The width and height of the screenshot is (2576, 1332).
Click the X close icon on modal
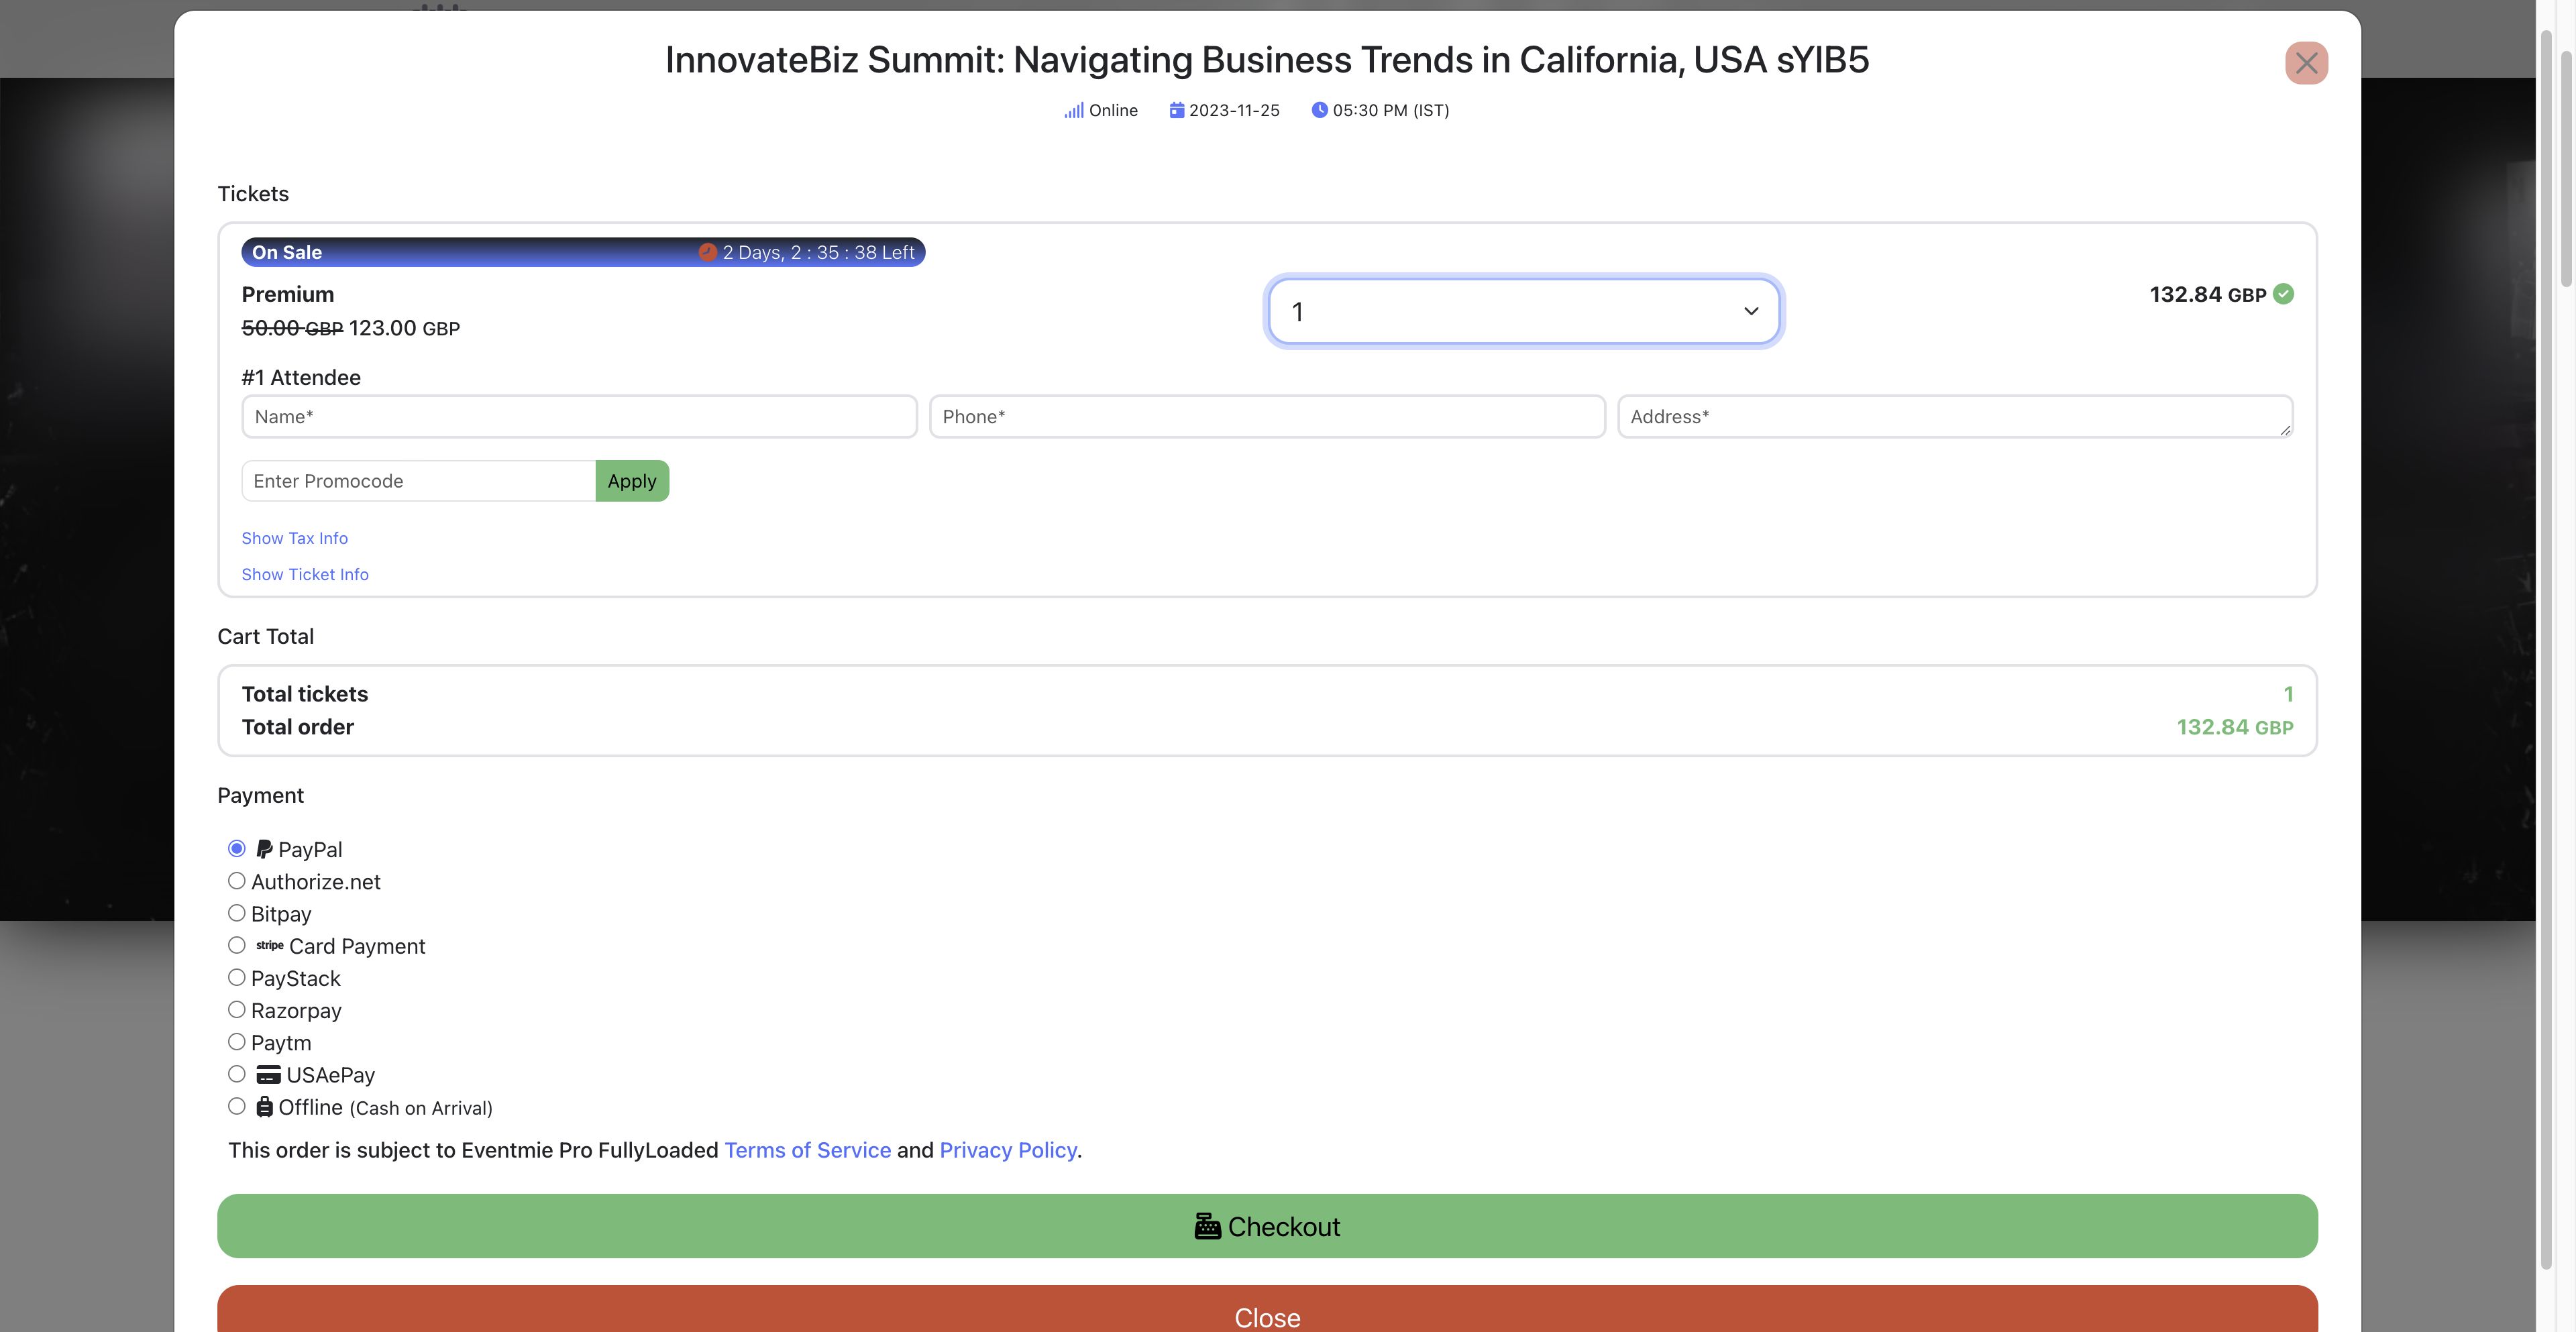tap(2306, 63)
